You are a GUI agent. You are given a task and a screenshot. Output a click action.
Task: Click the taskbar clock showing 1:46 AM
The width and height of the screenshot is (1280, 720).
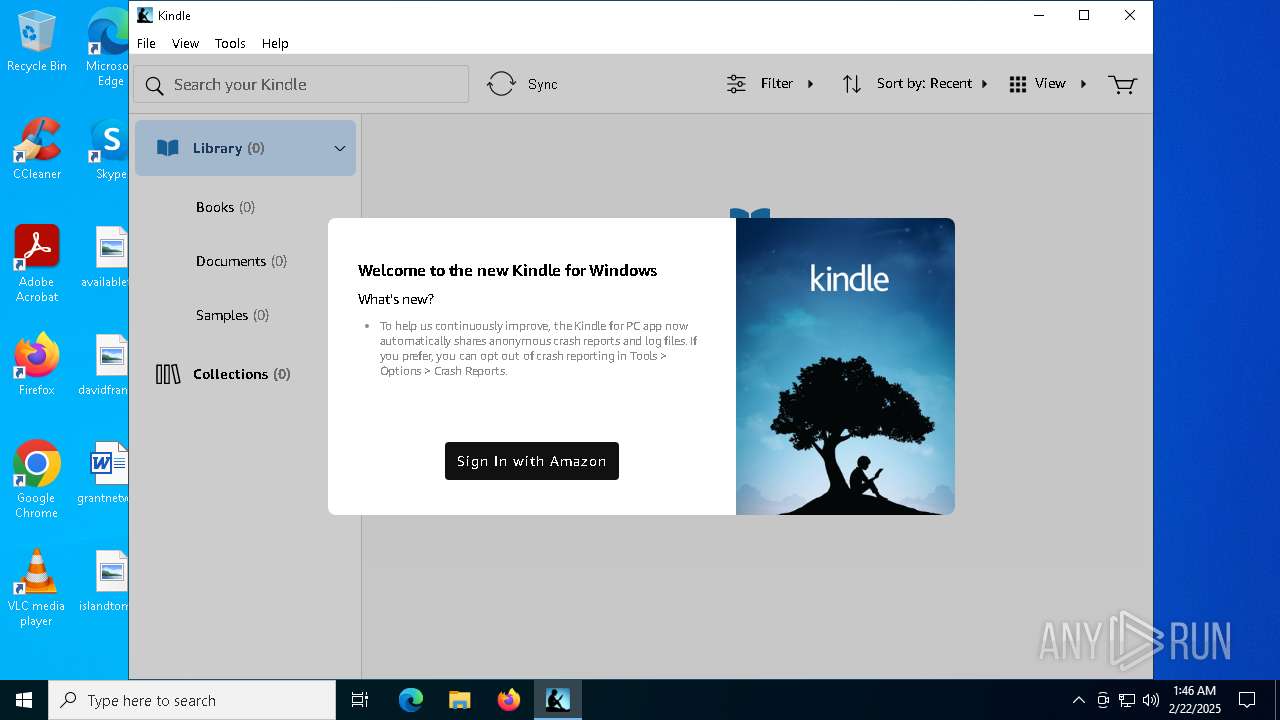tap(1194, 700)
